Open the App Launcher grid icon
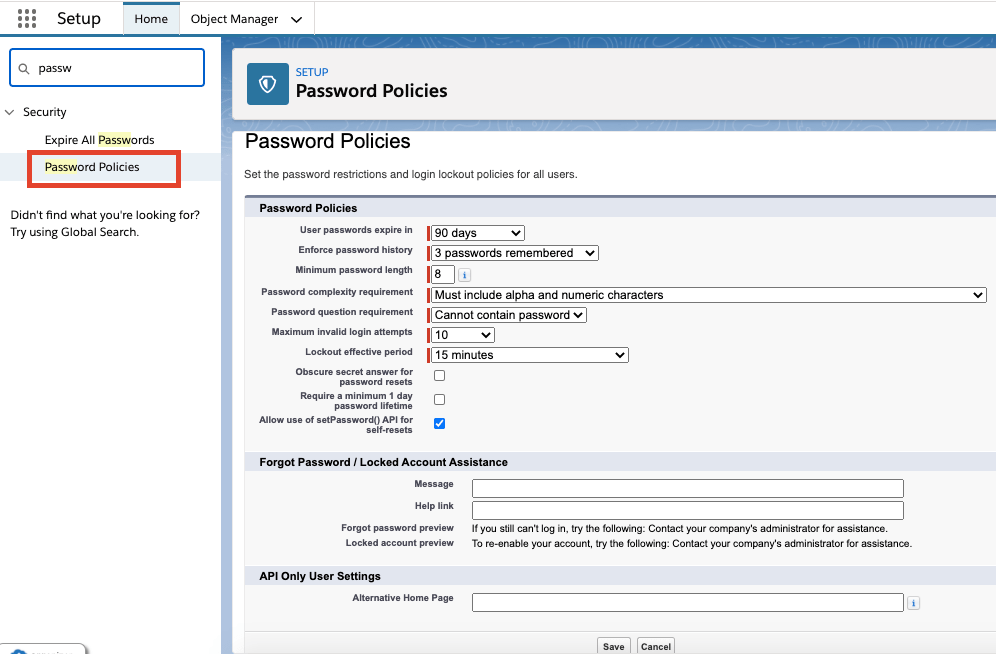The height and width of the screenshot is (654, 996). pyautogui.click(x=27, y=19)
